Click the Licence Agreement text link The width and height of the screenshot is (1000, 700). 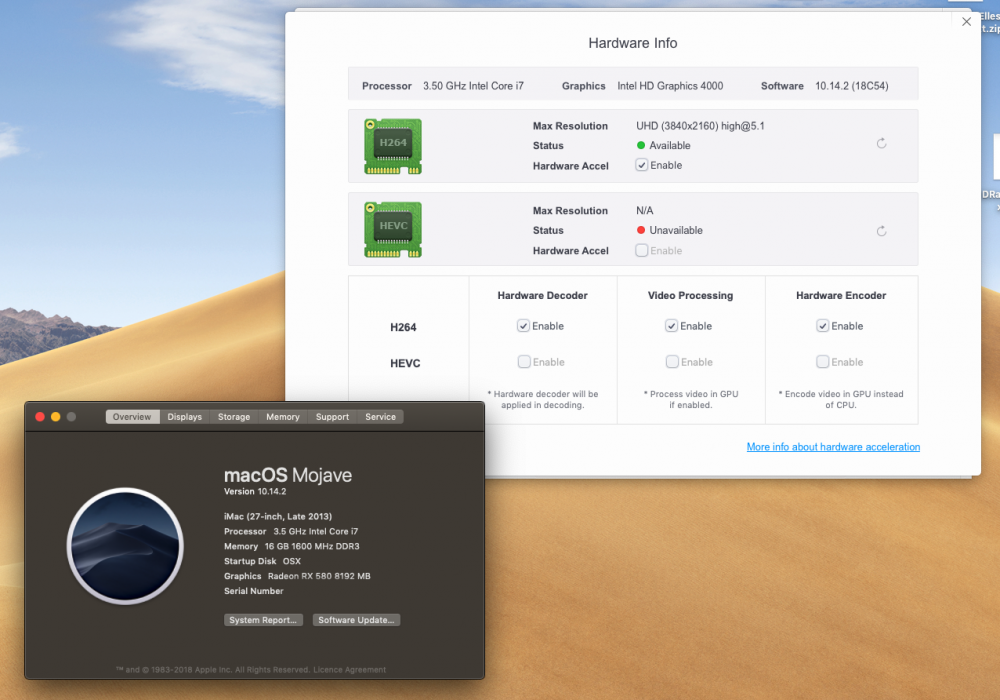pyautogui.click(x=349, y=669)
